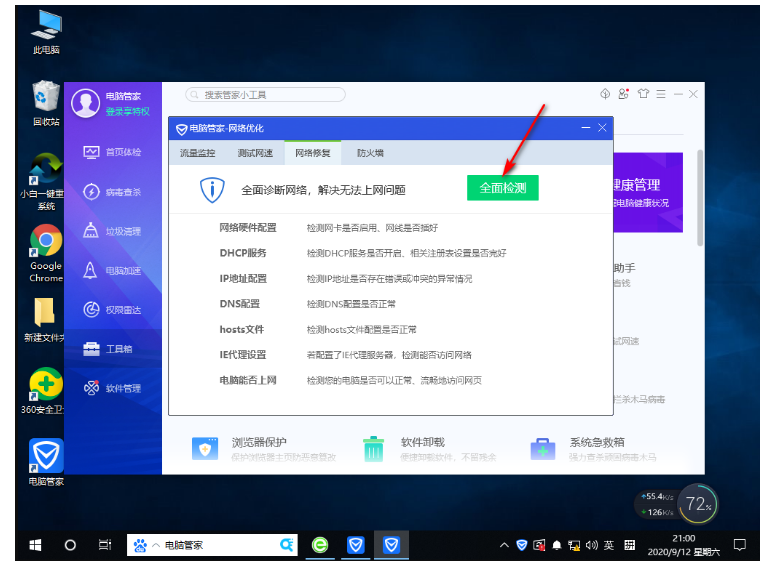Click the 英 input method indicator
Screen dimensions: 779x570
609,545
